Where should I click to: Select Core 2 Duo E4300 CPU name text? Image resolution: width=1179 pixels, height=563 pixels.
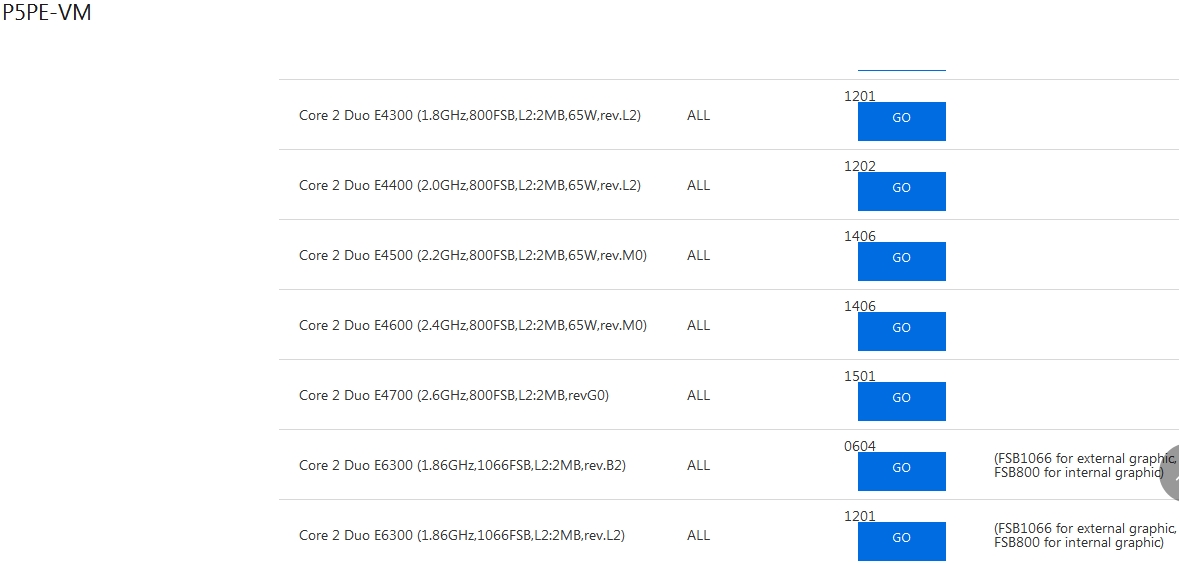(470, 116)
